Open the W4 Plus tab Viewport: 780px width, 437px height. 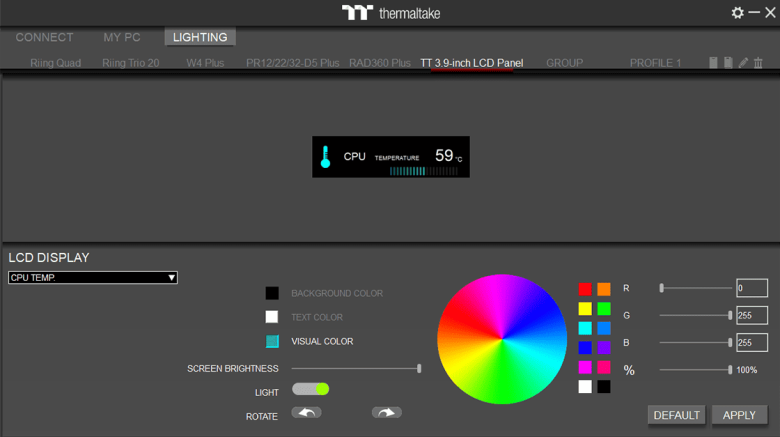(x=205, y=63)
